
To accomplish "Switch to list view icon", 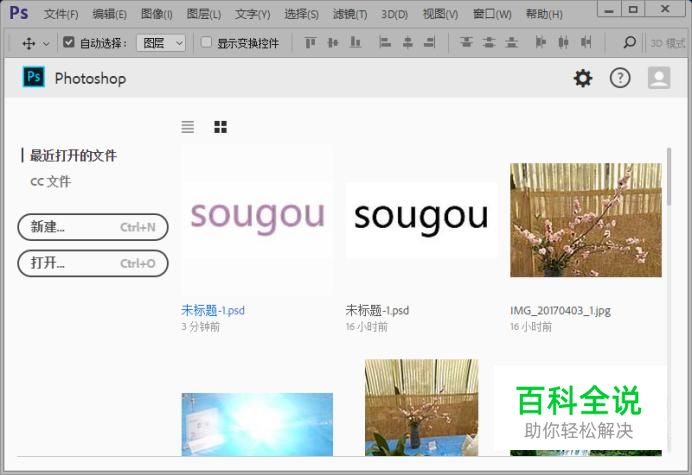I will pyautogui.click(x=188, y=127).
